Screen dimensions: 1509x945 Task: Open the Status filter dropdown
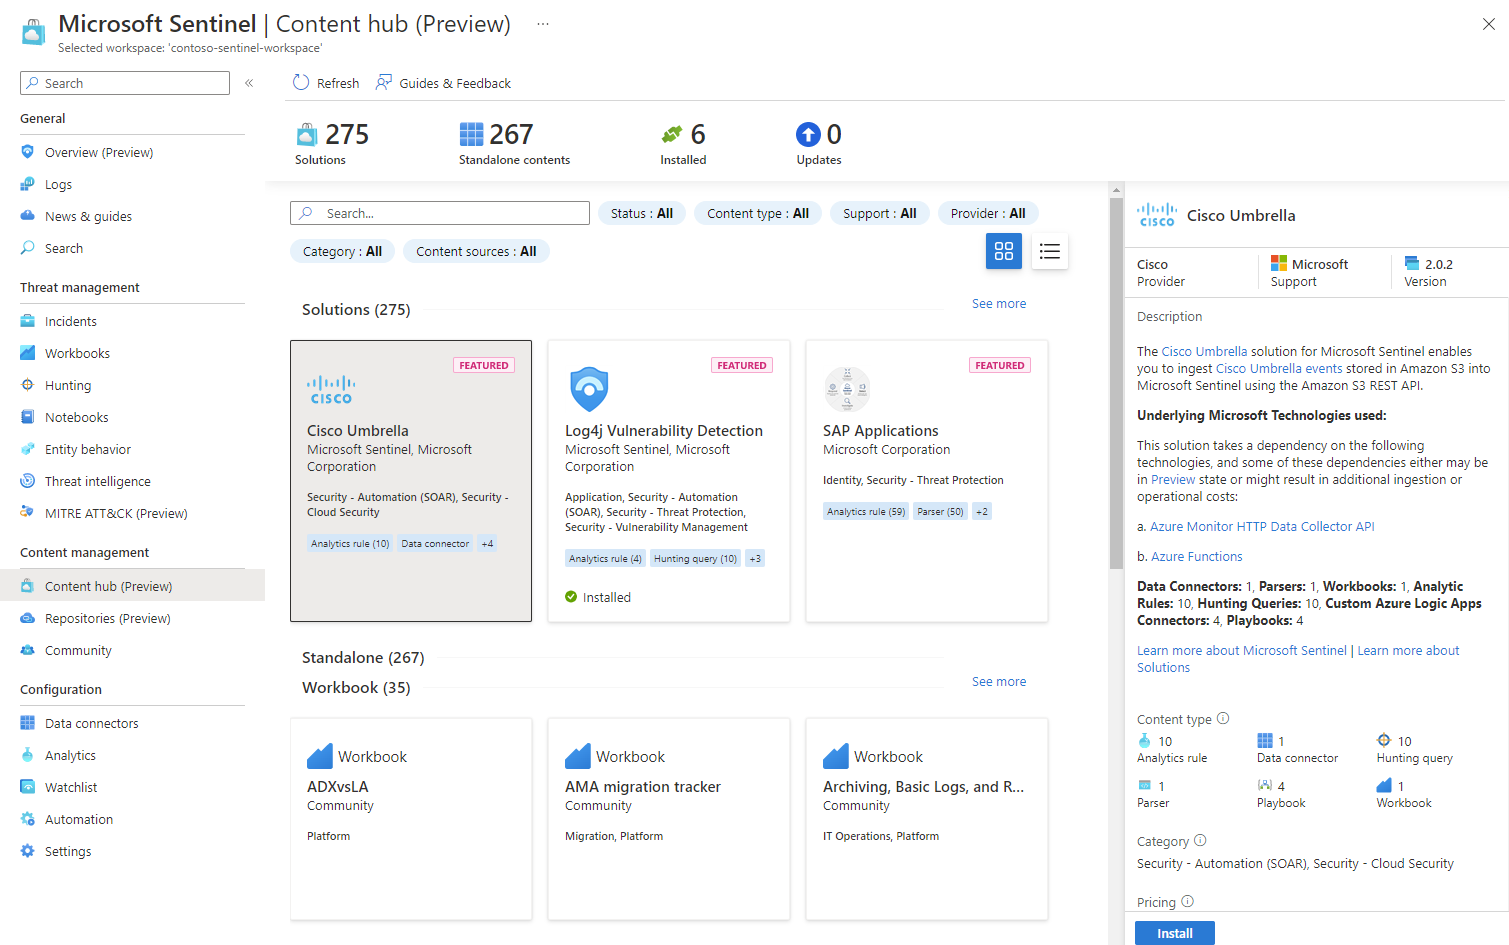coord(641,213)
